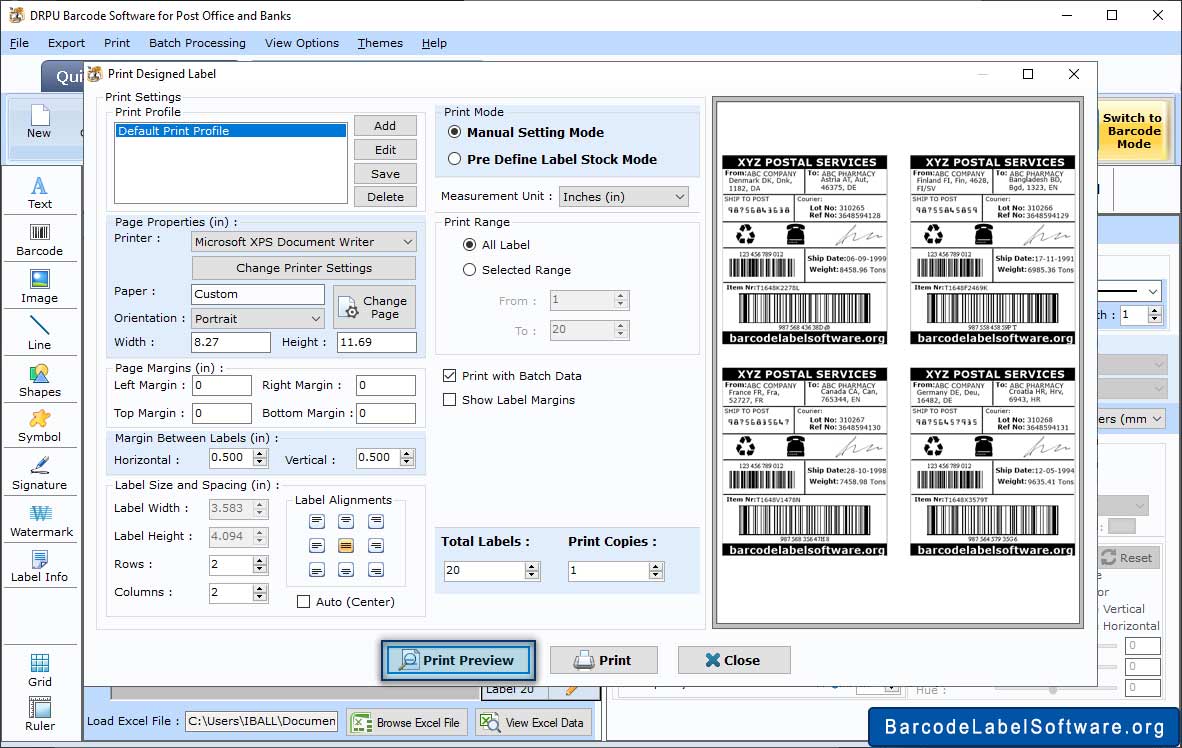Screen dimensions: 1182x748
Task: Select the Barcode tool in left sidebar
Action: (x=39, y=240)
